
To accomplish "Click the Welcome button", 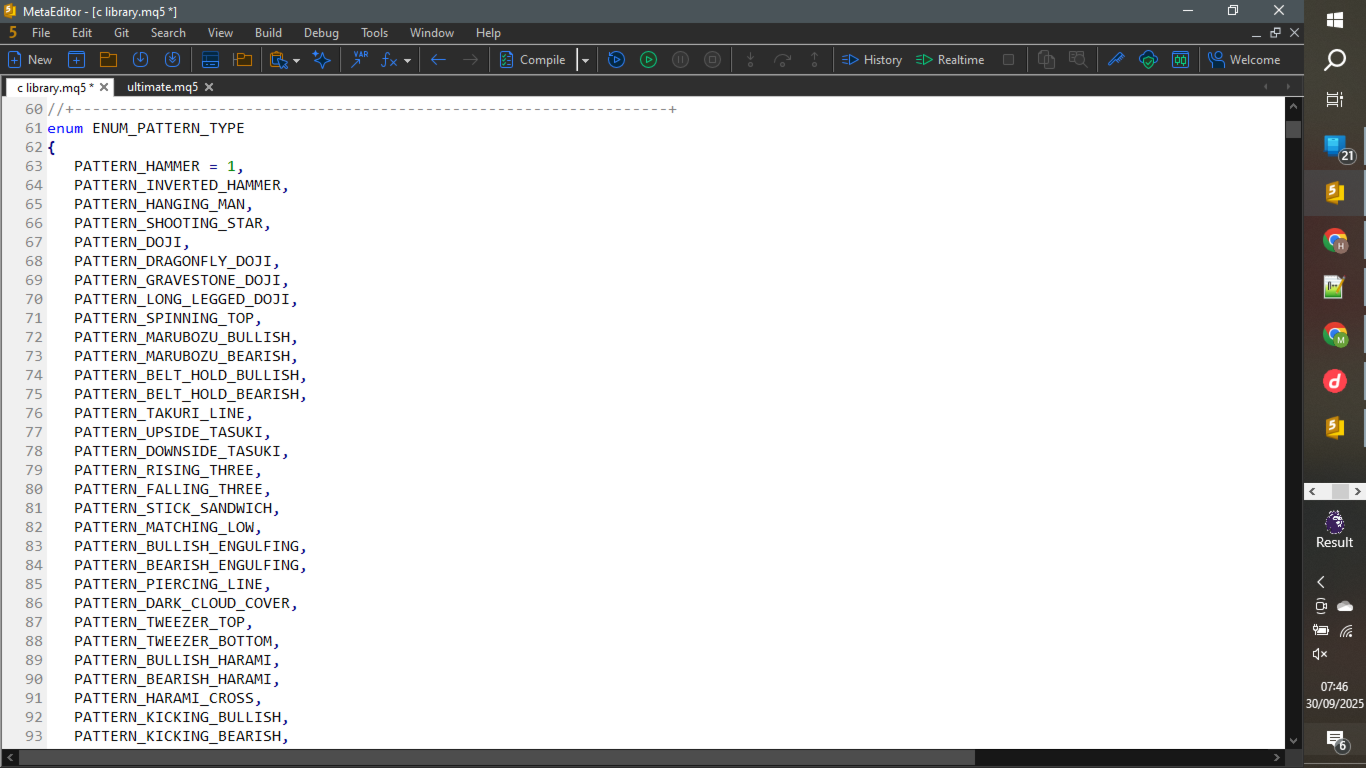I will [x=1244, y=60].
